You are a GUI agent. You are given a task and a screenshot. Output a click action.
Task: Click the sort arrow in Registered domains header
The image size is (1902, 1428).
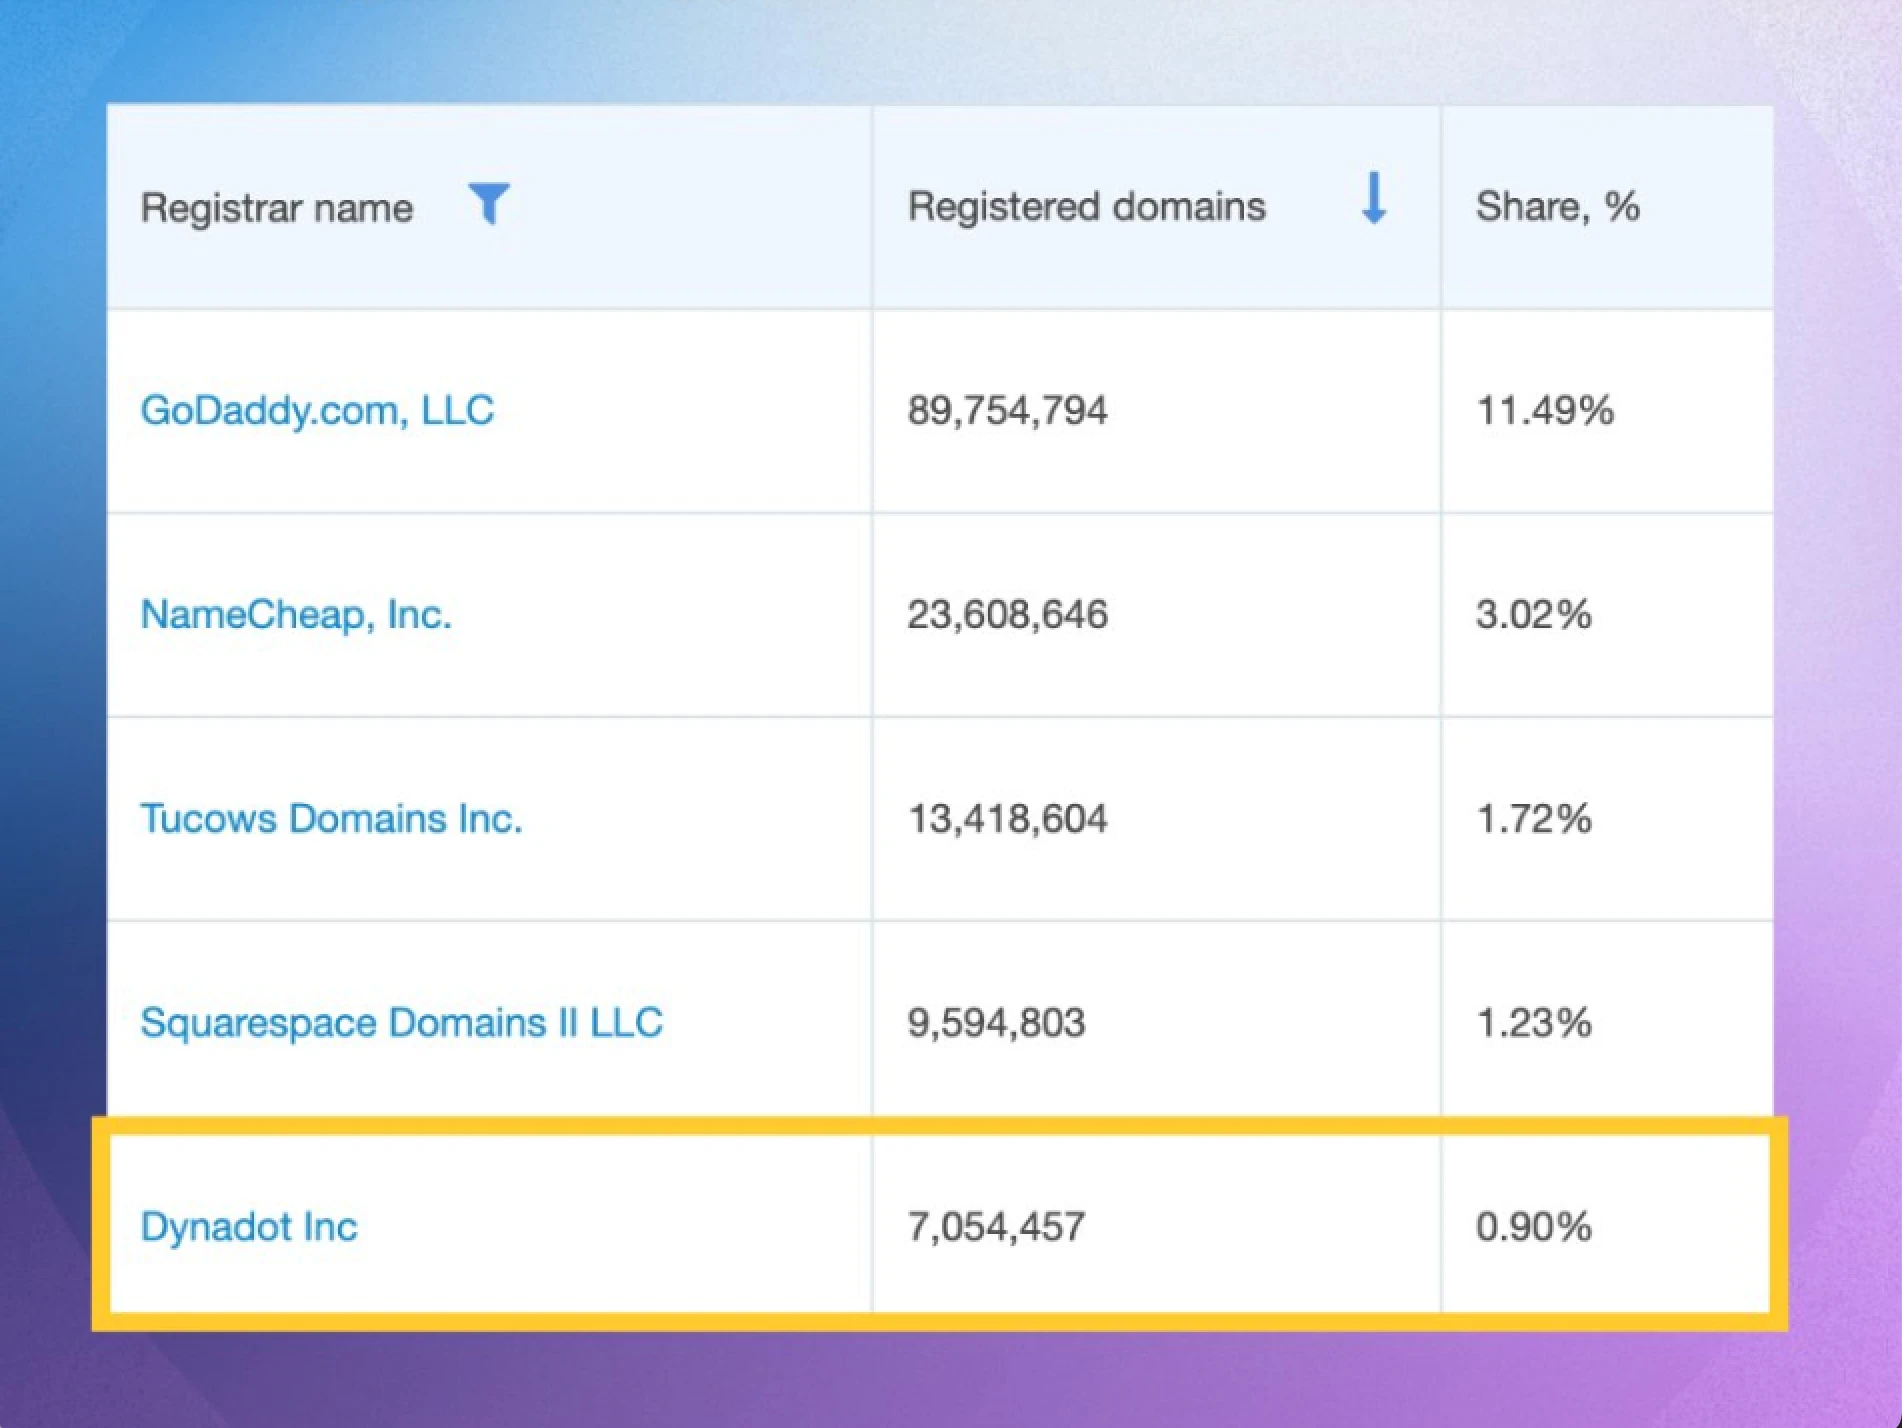[x=1374, y=198]
